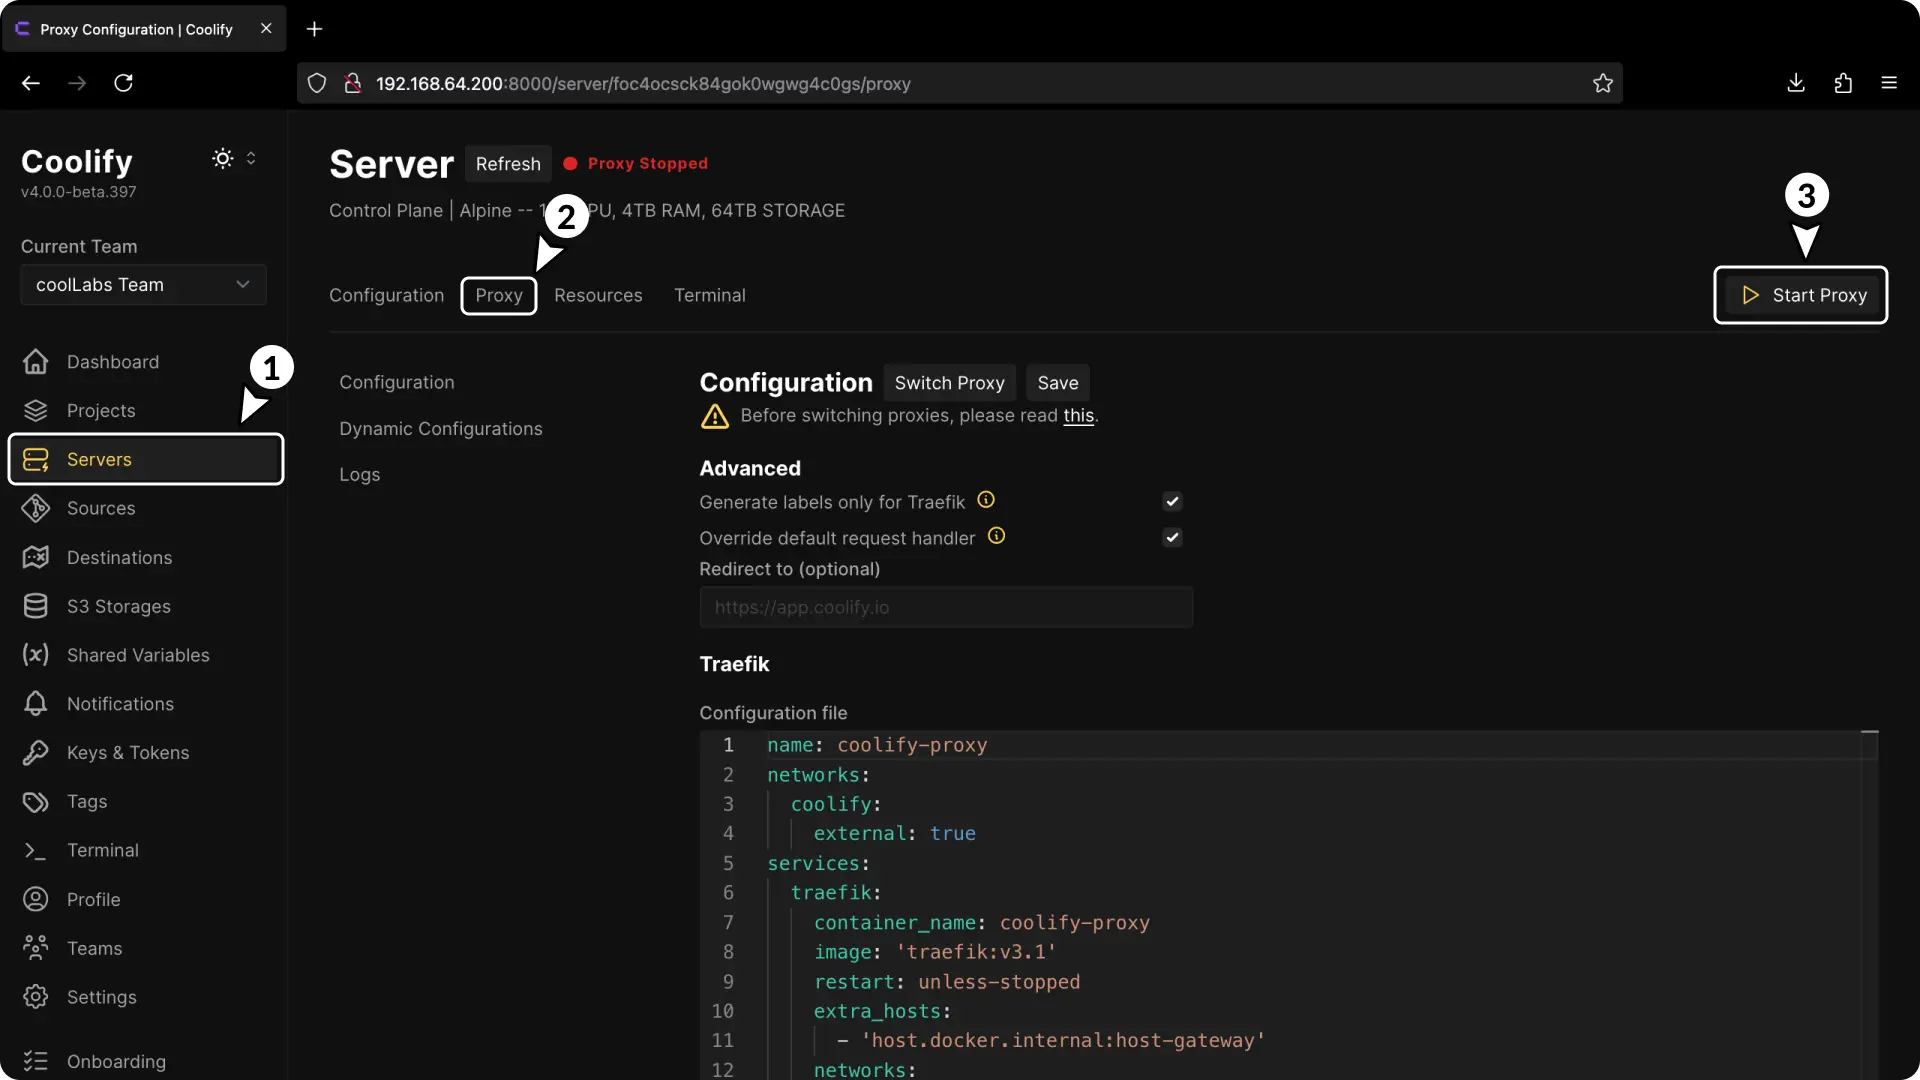Open the Keys & Tokens page
Image resolution: width=1920 pixels, height=1080 pixels.
(x=129, y=753)
